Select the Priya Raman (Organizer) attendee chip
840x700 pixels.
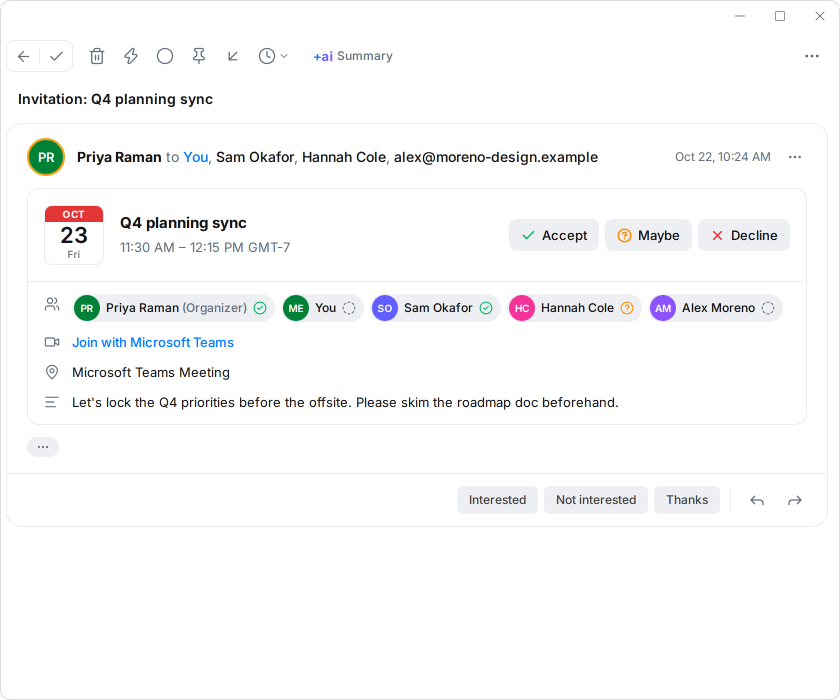tap(174, 308)
